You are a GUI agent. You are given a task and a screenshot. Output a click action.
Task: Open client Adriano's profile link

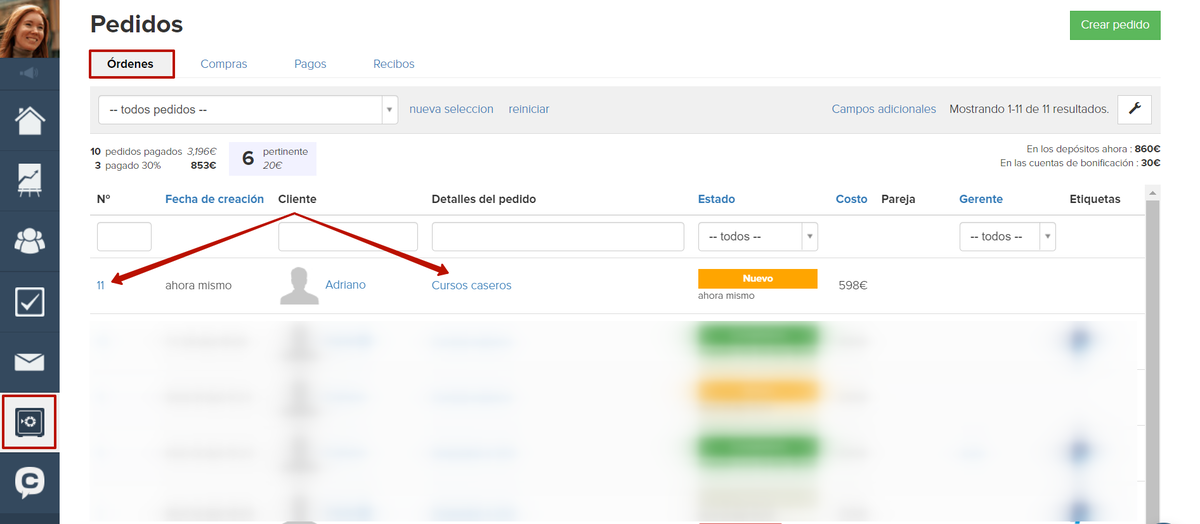(x=345, y=285)
